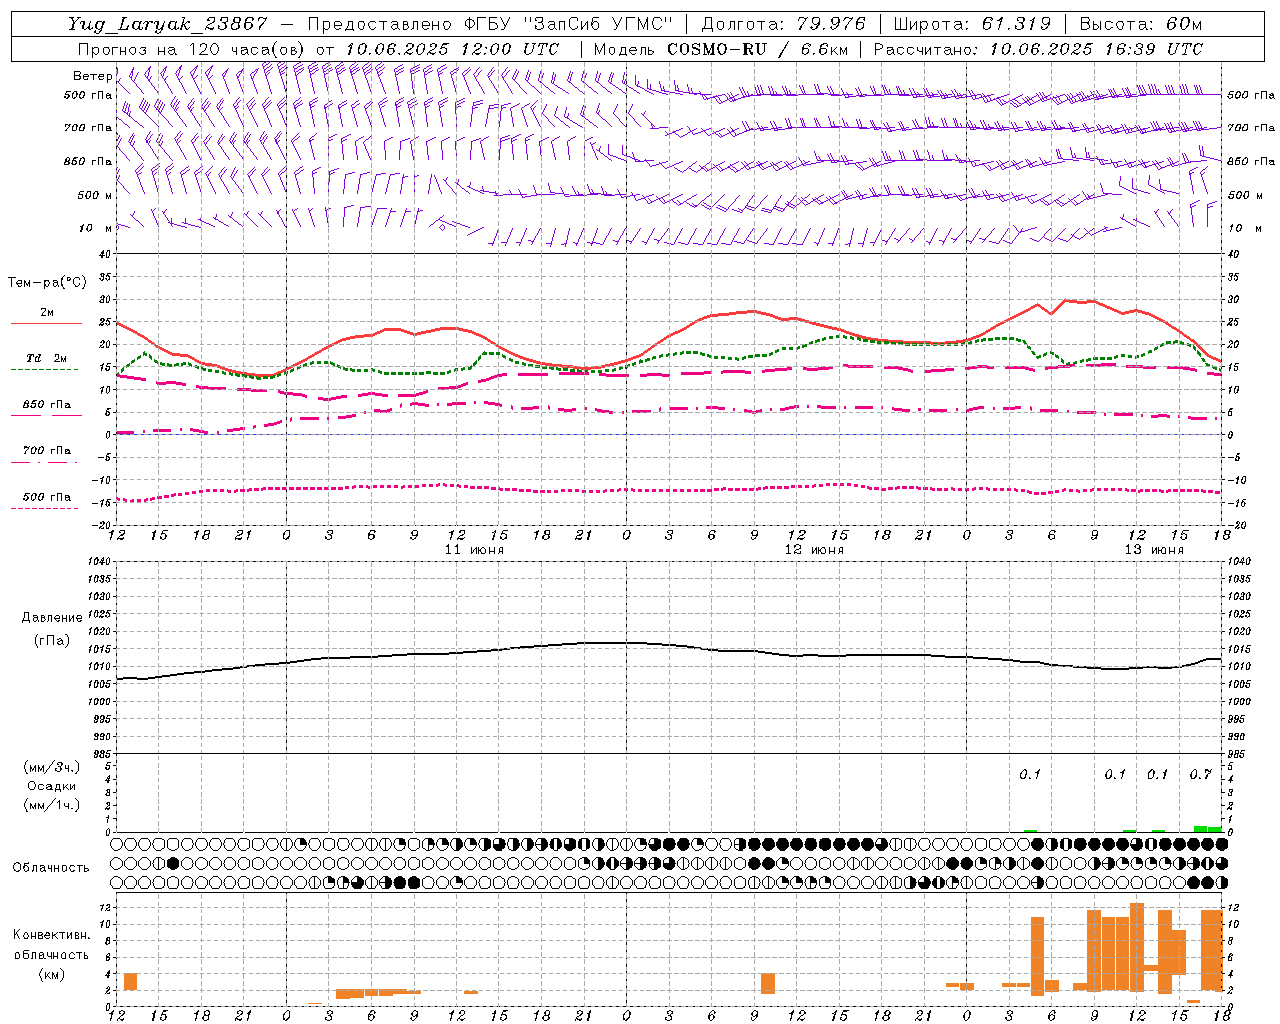This screenshot has height=1024, width=1280.
Task: Click the "Прогноз на 120 часа(ов)" text
Action: click(192, 49)
